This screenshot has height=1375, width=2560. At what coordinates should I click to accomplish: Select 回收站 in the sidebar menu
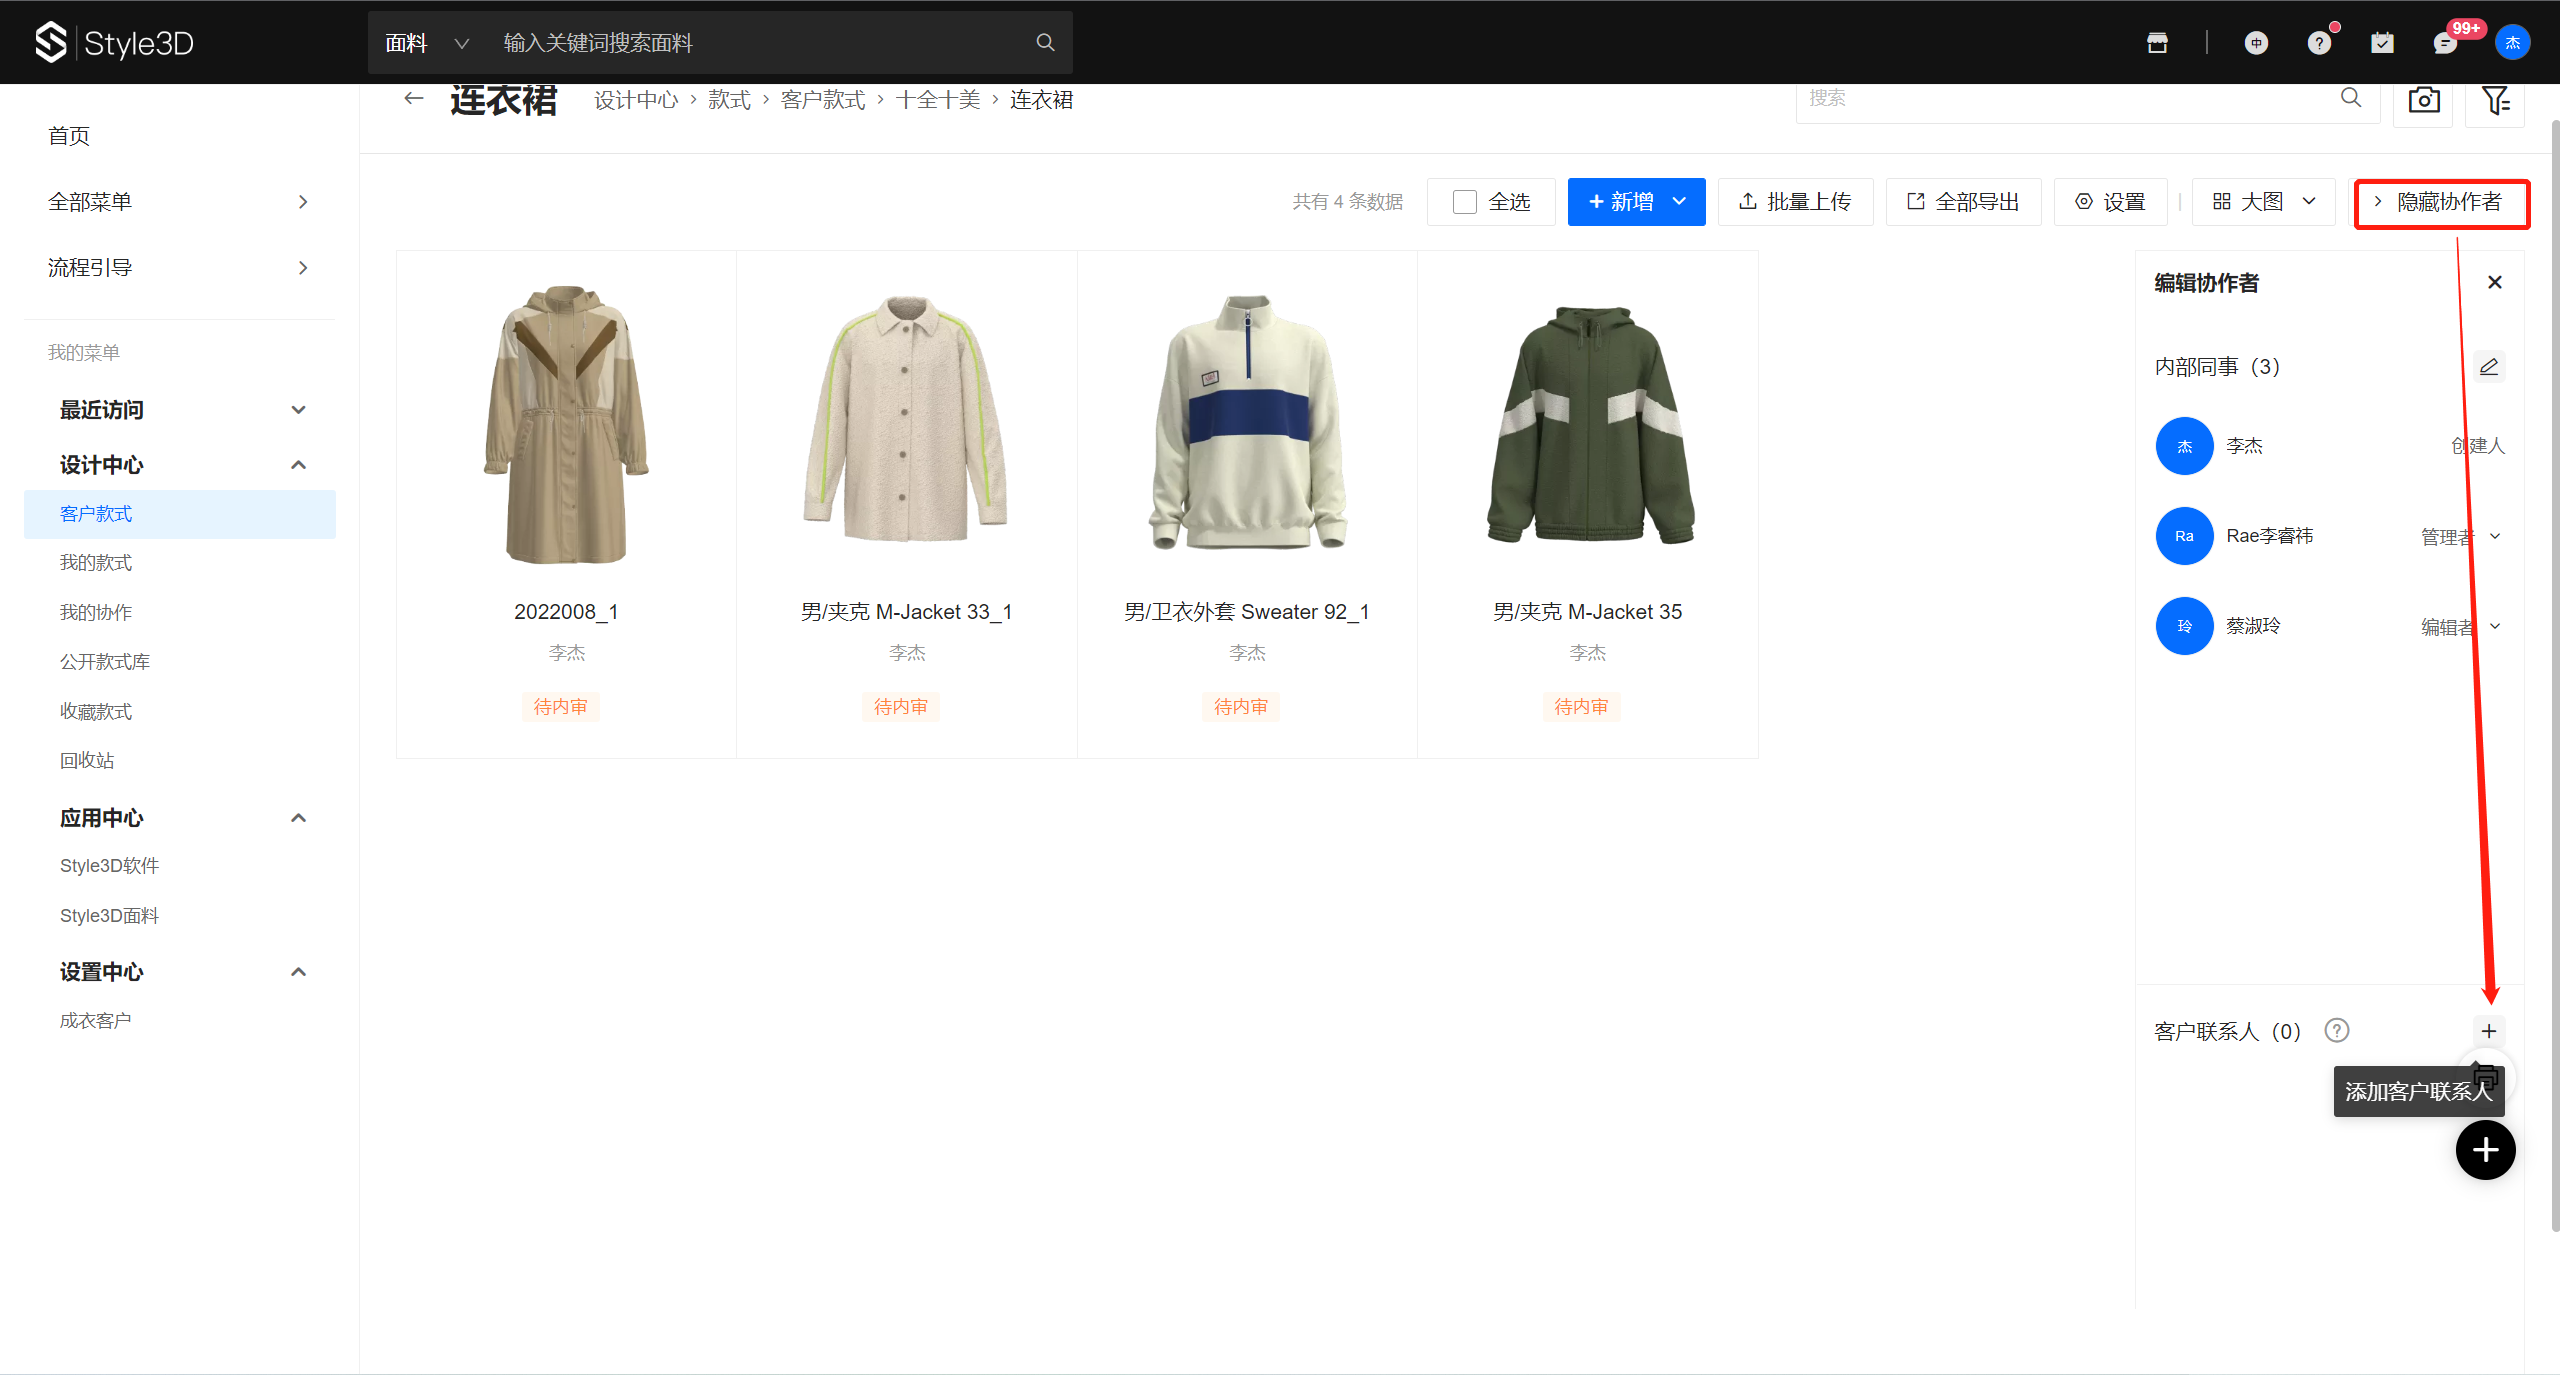point(87,761)
